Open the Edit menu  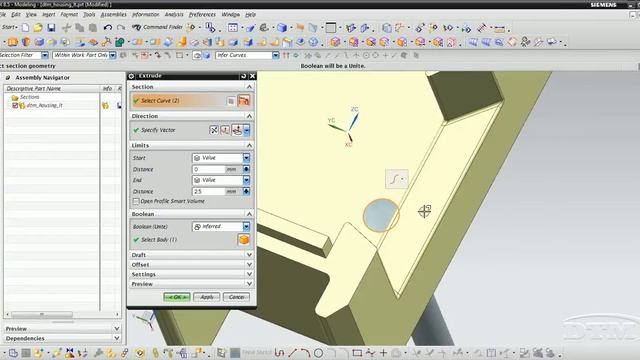(16, 14)
